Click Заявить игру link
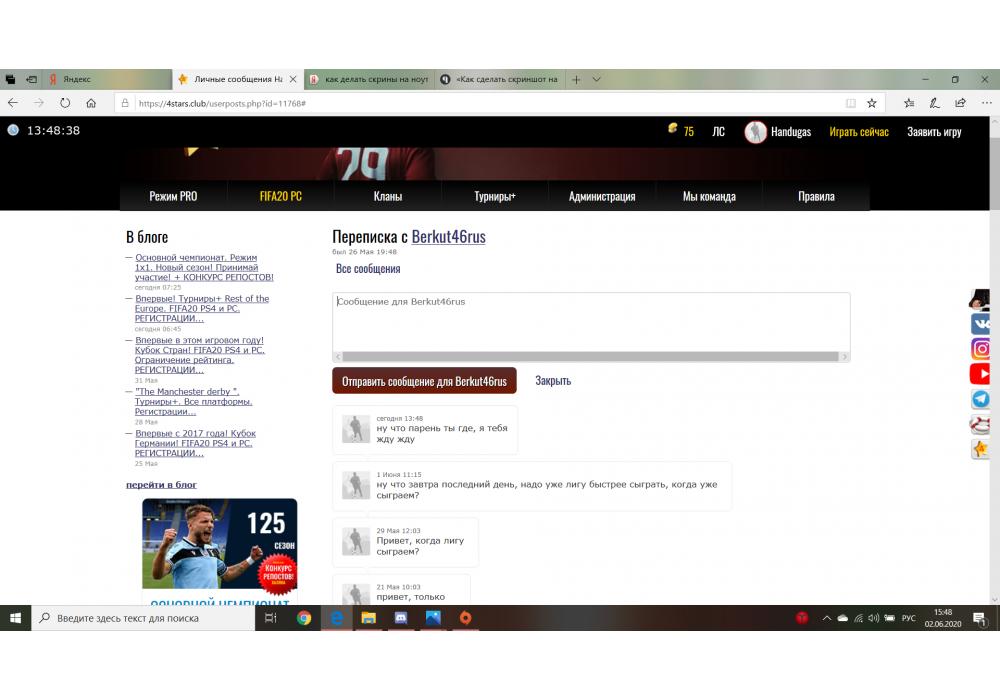This screenshot has height=700, width=1000. [x=934, y=132]
